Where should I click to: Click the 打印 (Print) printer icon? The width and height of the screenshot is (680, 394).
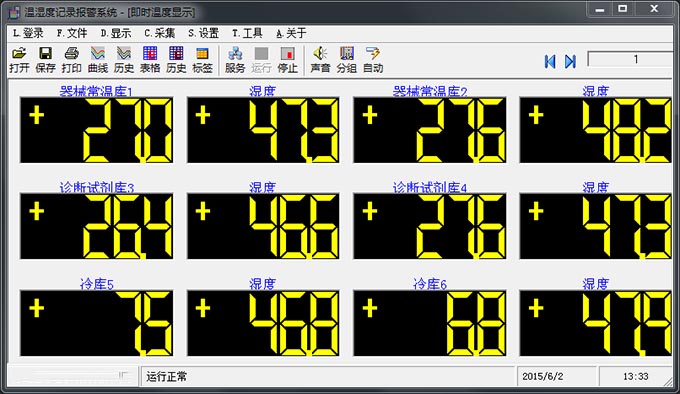point(71,60)
